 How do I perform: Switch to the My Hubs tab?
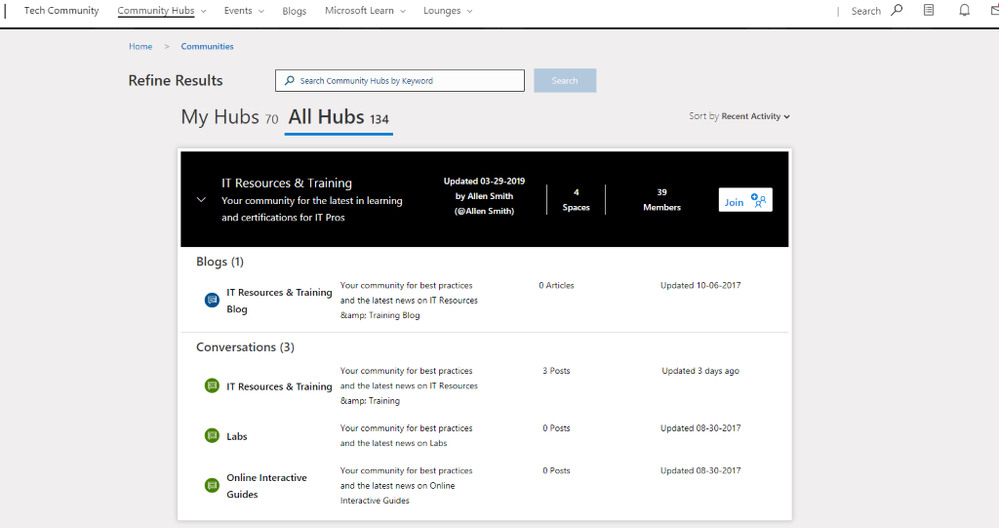coord(229,117)
